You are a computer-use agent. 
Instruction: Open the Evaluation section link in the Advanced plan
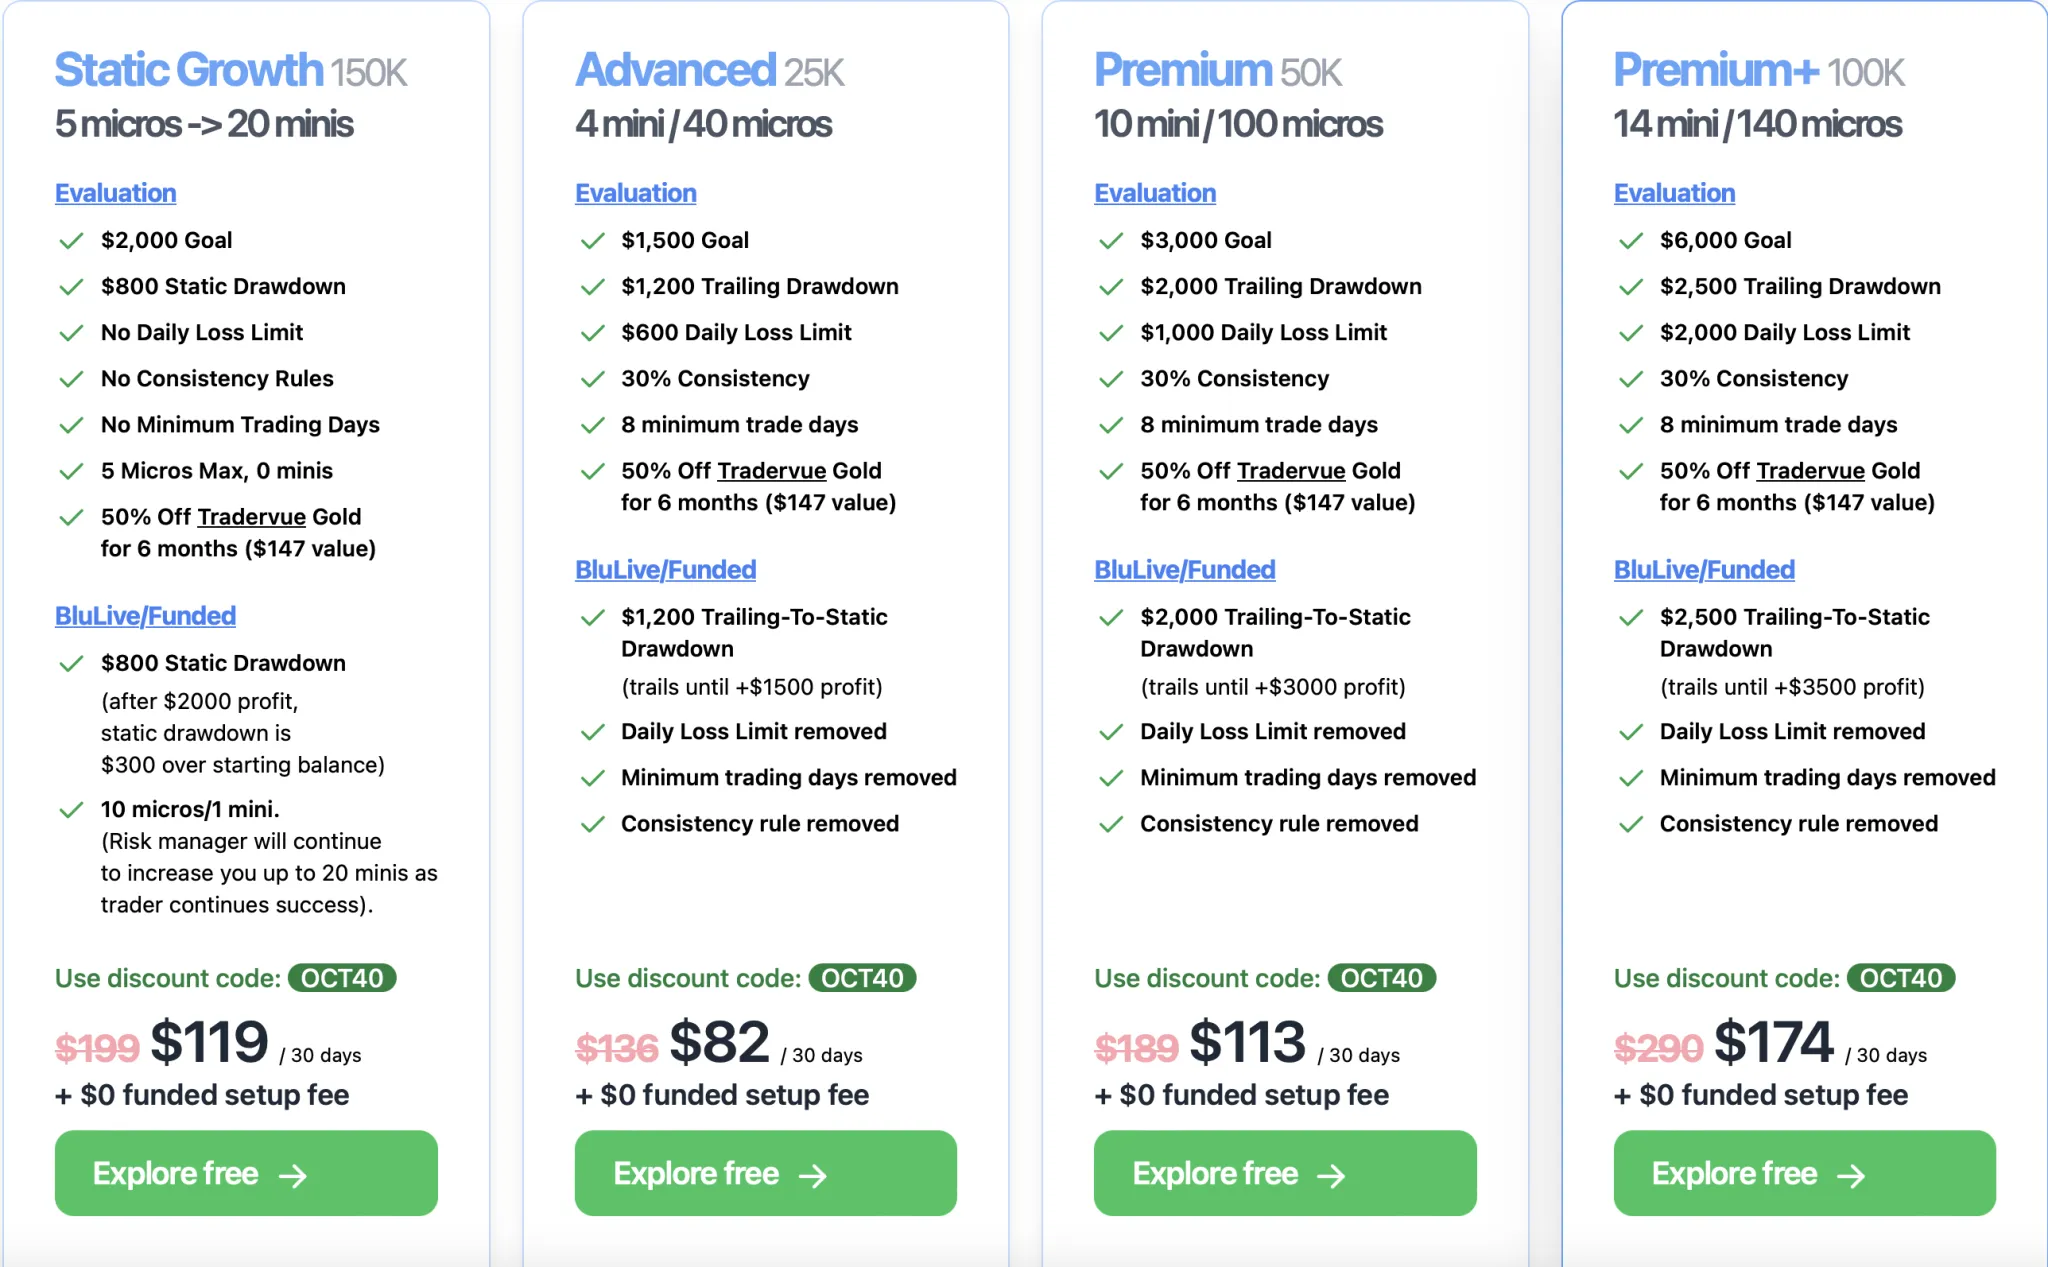tap(636, 193)
